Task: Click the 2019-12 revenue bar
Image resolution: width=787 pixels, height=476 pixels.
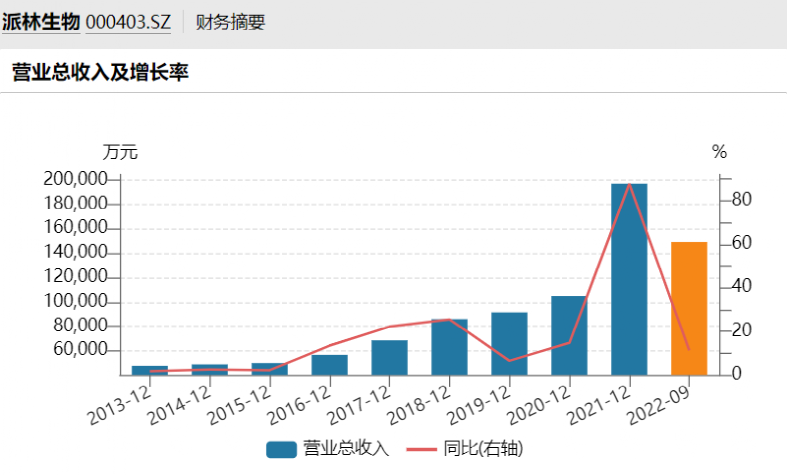Action: 509,344
